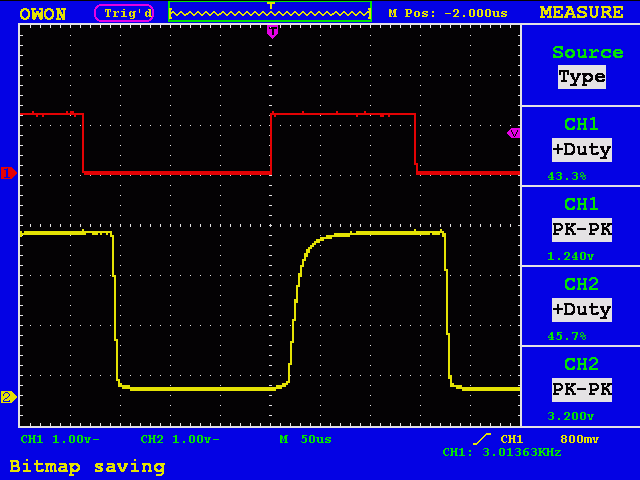Click the magenta T trigger position marker
The width and height of the screenshot is (640, 480).
pyautogui.click(x=272, y=32)
